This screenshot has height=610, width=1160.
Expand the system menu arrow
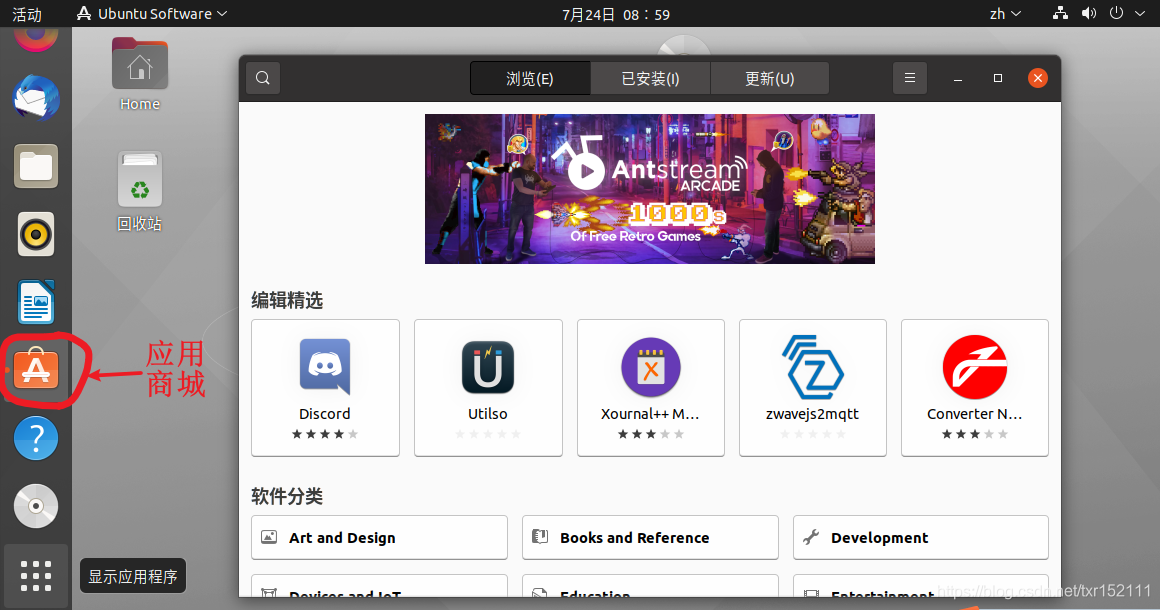click(x=1140, y=13)
